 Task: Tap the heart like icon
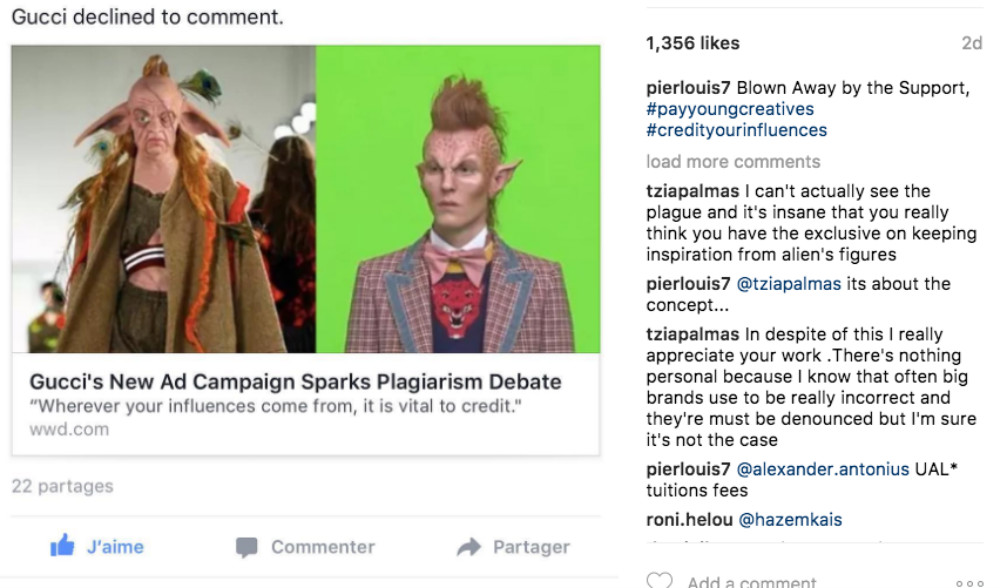(659, 580)
